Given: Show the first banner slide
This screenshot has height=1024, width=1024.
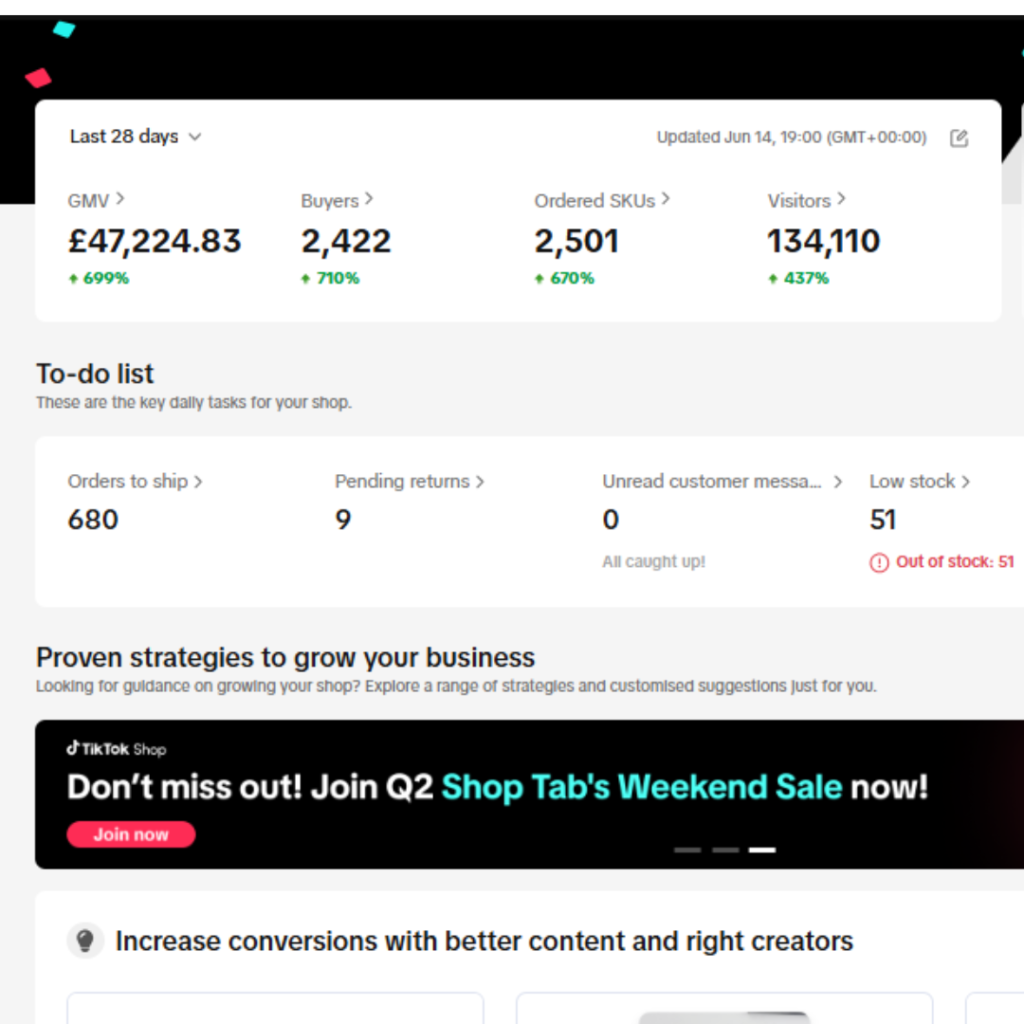Looking at the screenshot, I should [x=687, y=850].
